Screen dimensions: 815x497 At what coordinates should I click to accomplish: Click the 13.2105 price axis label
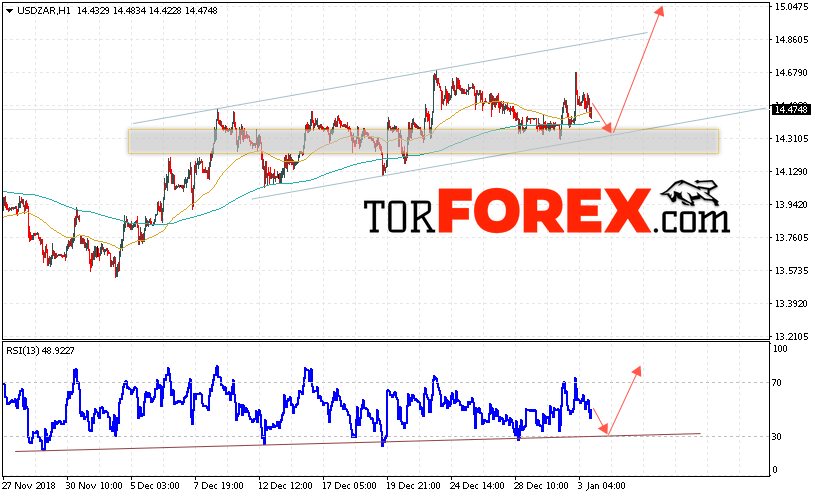pos(792,336)
